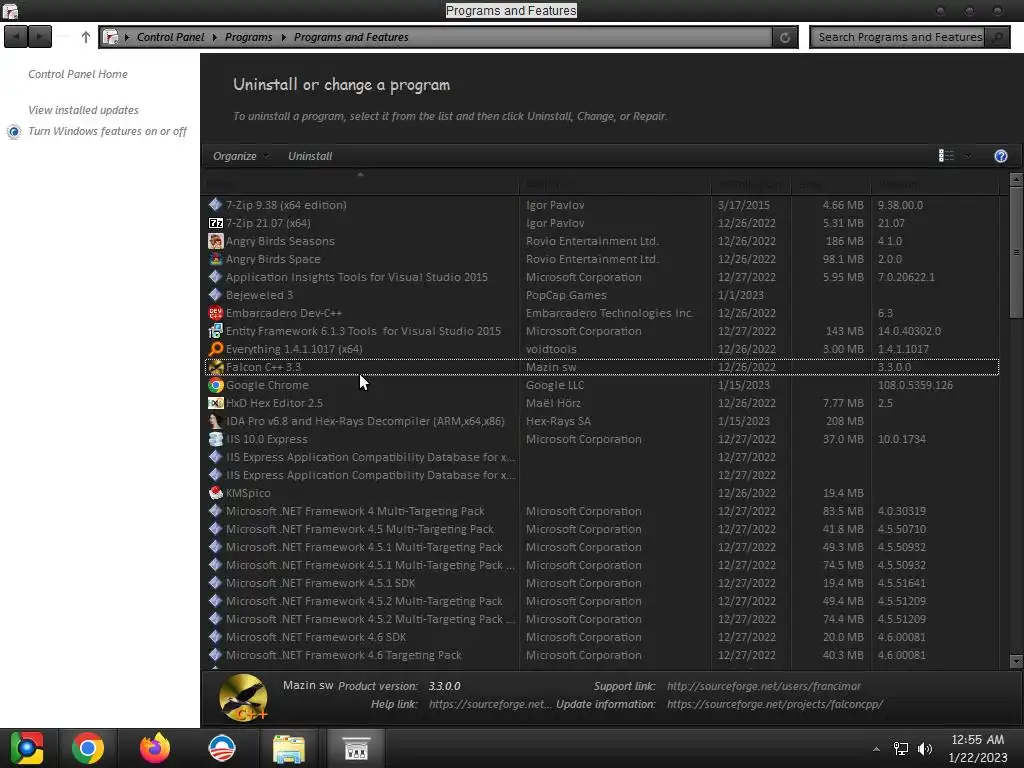Click the Falcon C++ eagle logo in details pane
This screenshot has height=768, width=1024.
(x=243, y=697)
